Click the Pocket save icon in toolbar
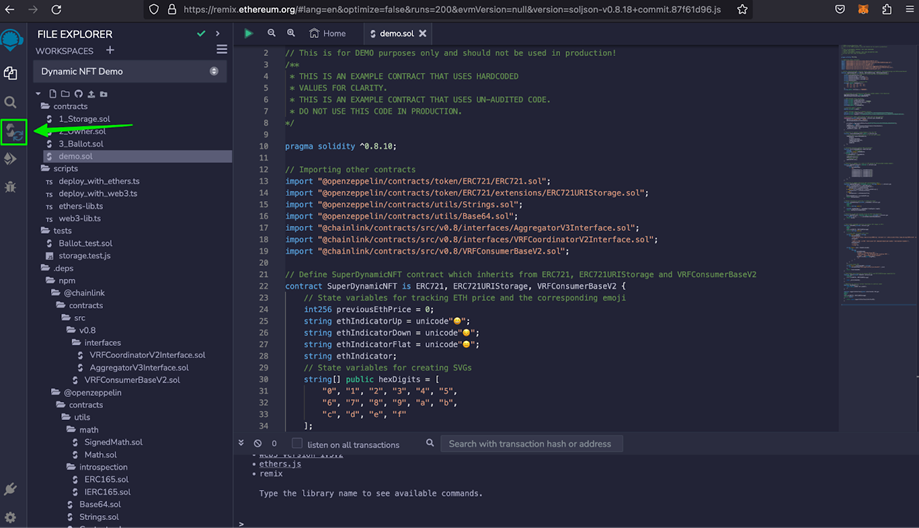 click(x=840, y=9)
